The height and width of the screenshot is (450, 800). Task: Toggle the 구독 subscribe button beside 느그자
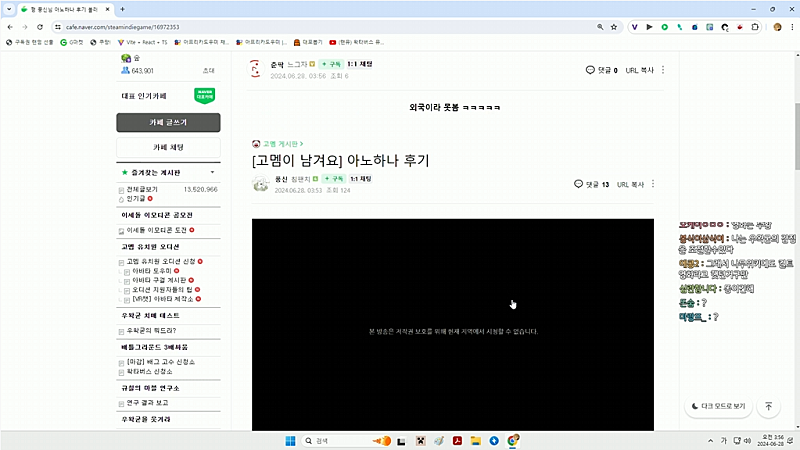point(330,64)
